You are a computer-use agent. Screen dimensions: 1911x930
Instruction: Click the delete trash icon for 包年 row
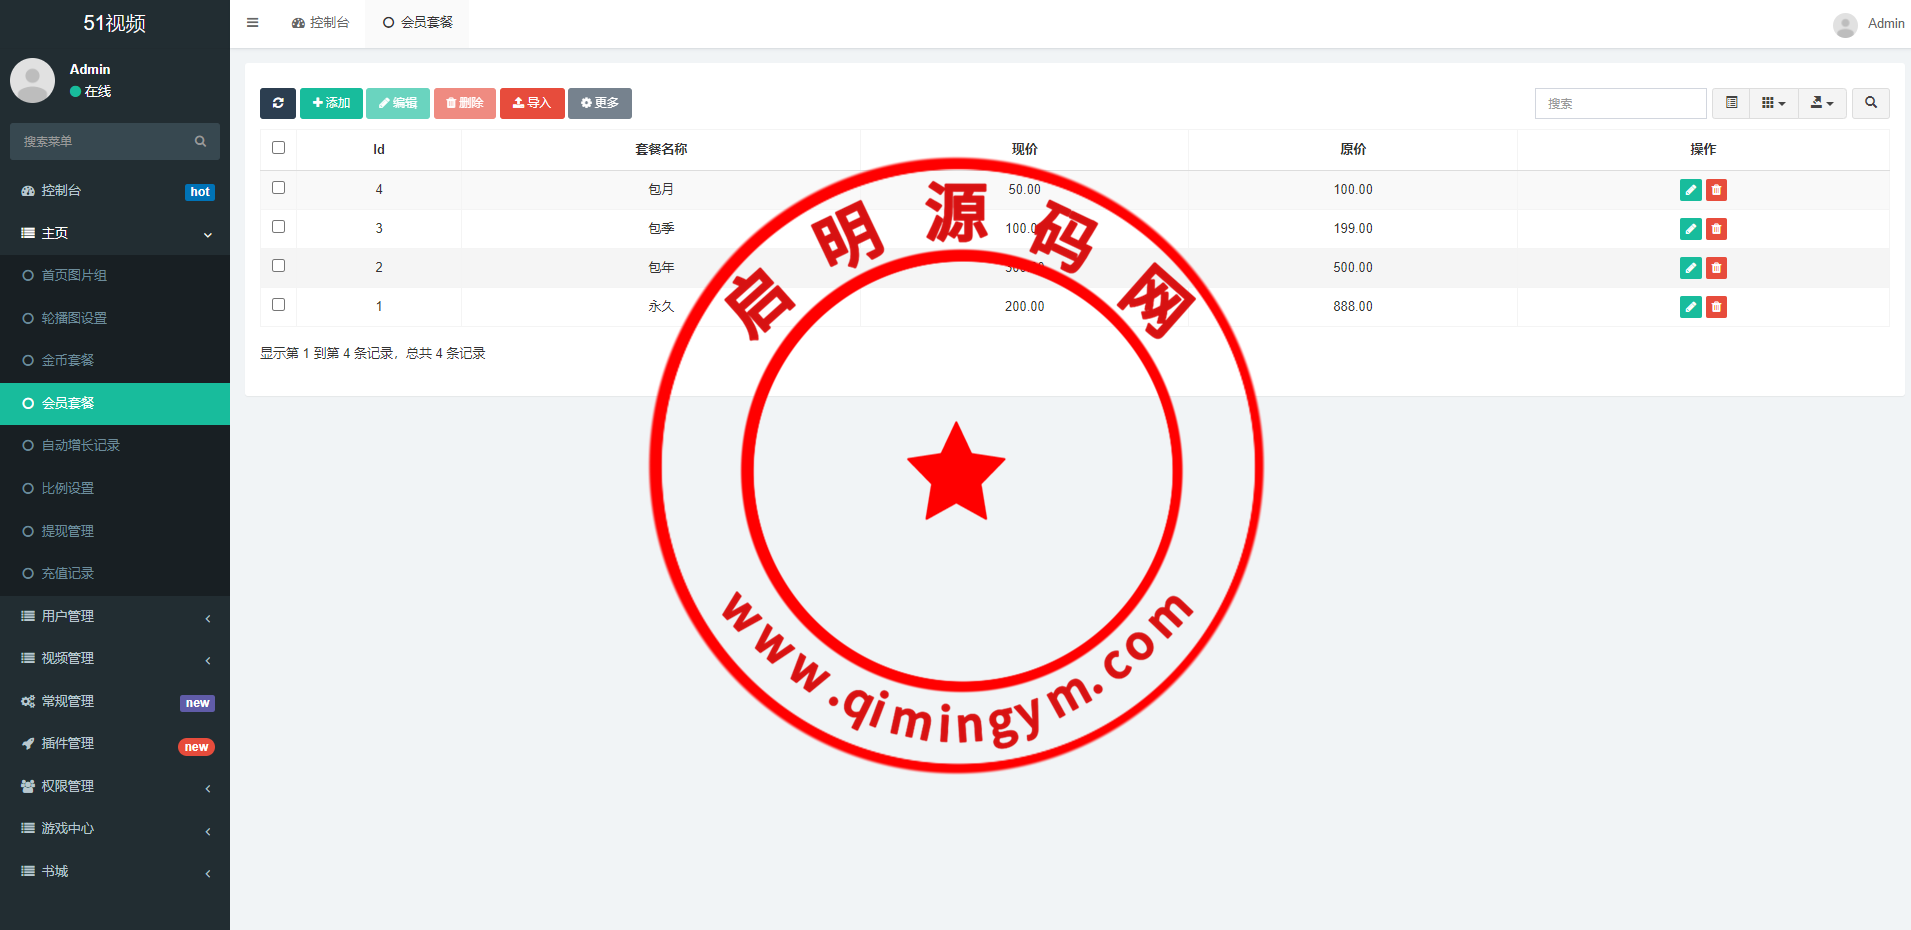pyautogui.click(x=1716, y=268)
